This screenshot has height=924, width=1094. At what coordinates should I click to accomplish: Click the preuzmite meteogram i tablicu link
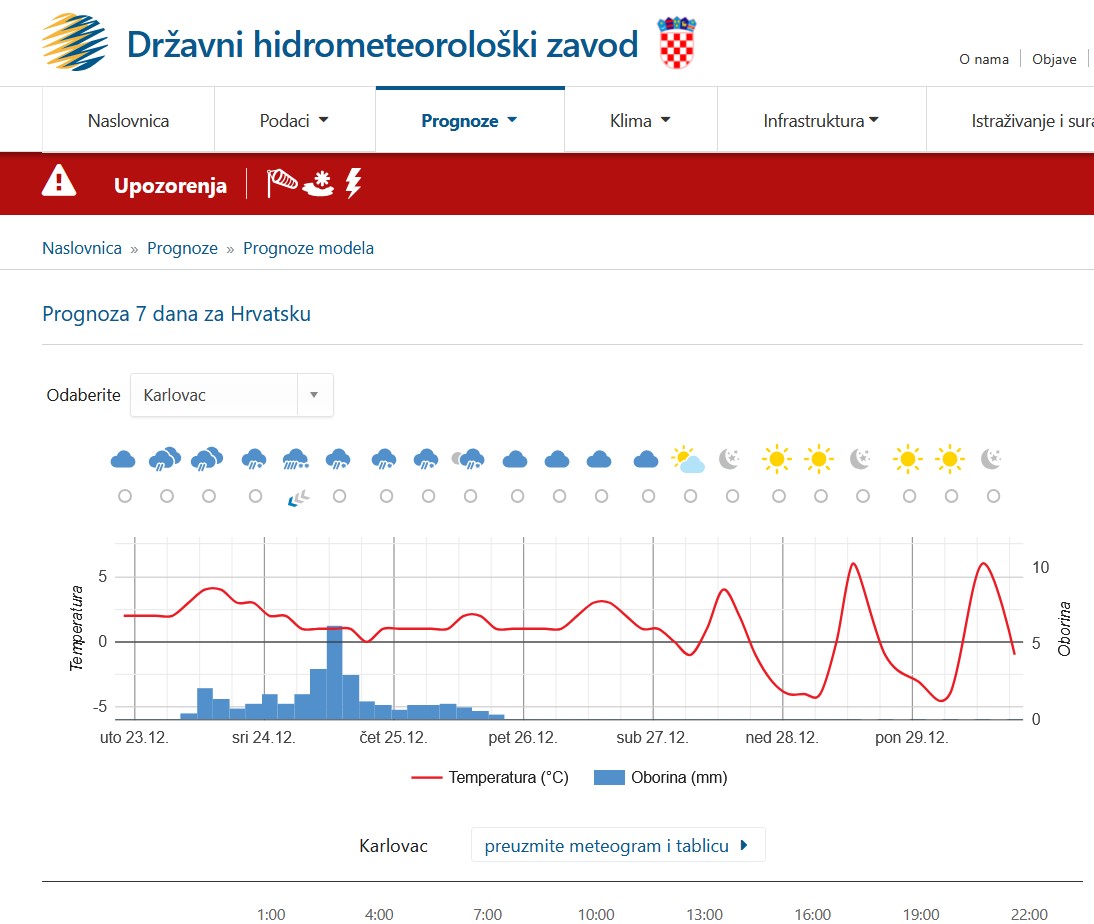[x=618, y=845]
